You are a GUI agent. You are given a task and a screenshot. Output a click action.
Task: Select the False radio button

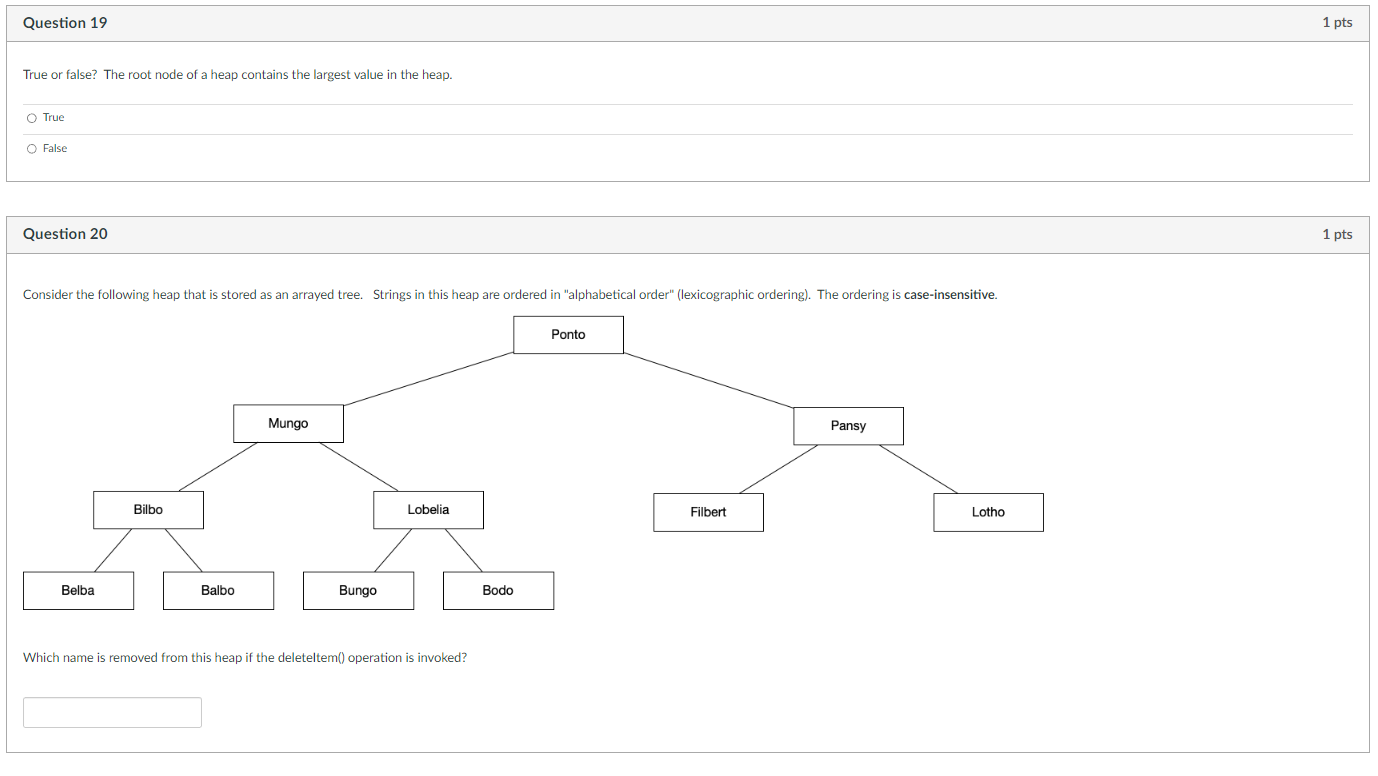(x=31, y=148)
